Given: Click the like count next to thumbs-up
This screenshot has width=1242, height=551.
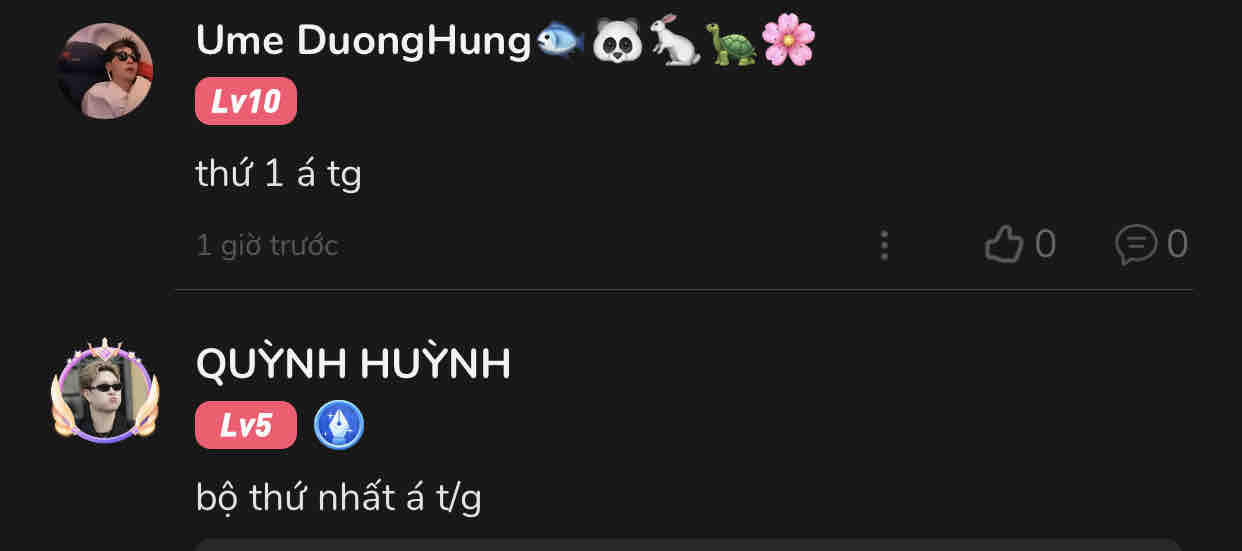Looking at the screenshot, I should coord(1045,244).
